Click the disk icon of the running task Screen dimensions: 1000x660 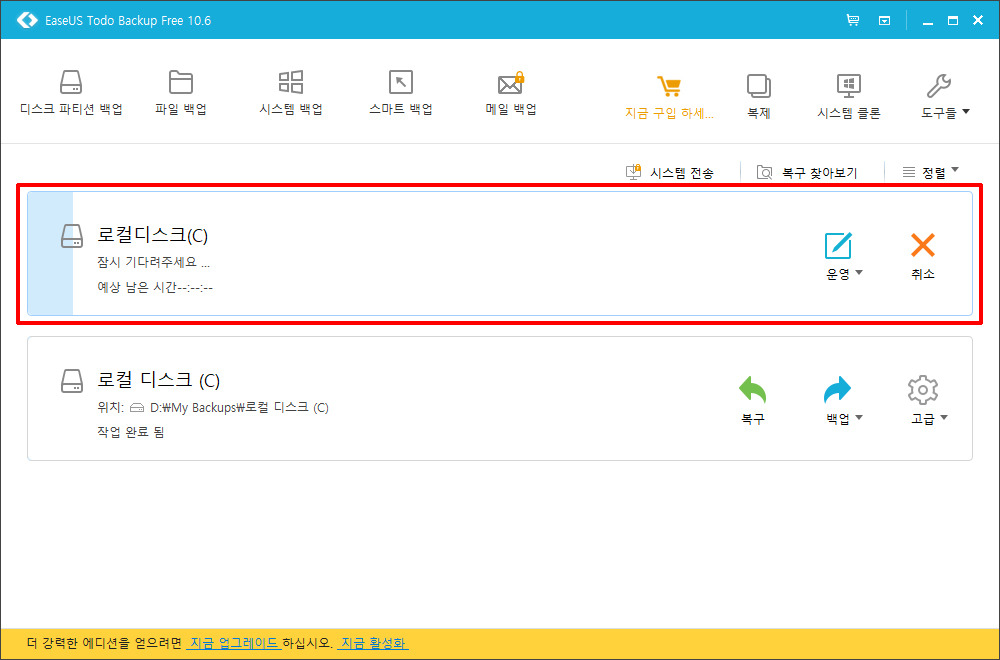coord(71,236)
